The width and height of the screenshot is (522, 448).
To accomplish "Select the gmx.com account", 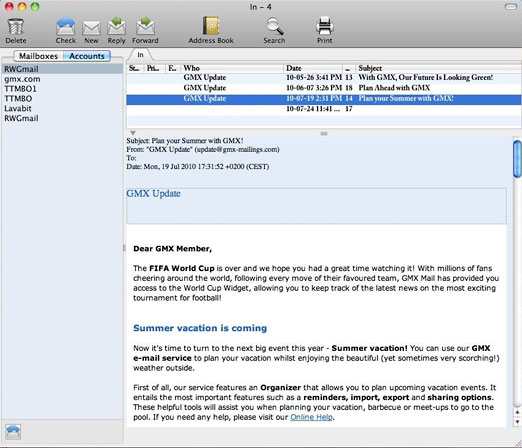I will coord(62,79).
